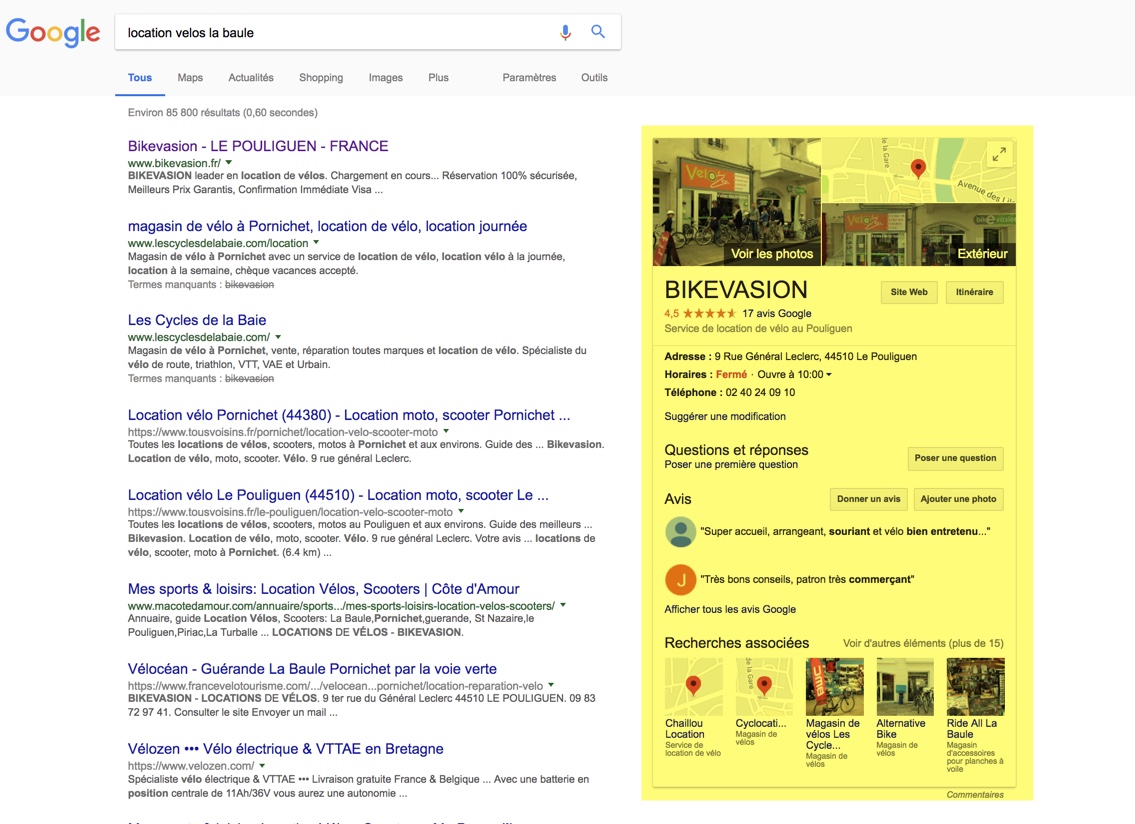Click the blue search magnifier icon

[598, 32]
